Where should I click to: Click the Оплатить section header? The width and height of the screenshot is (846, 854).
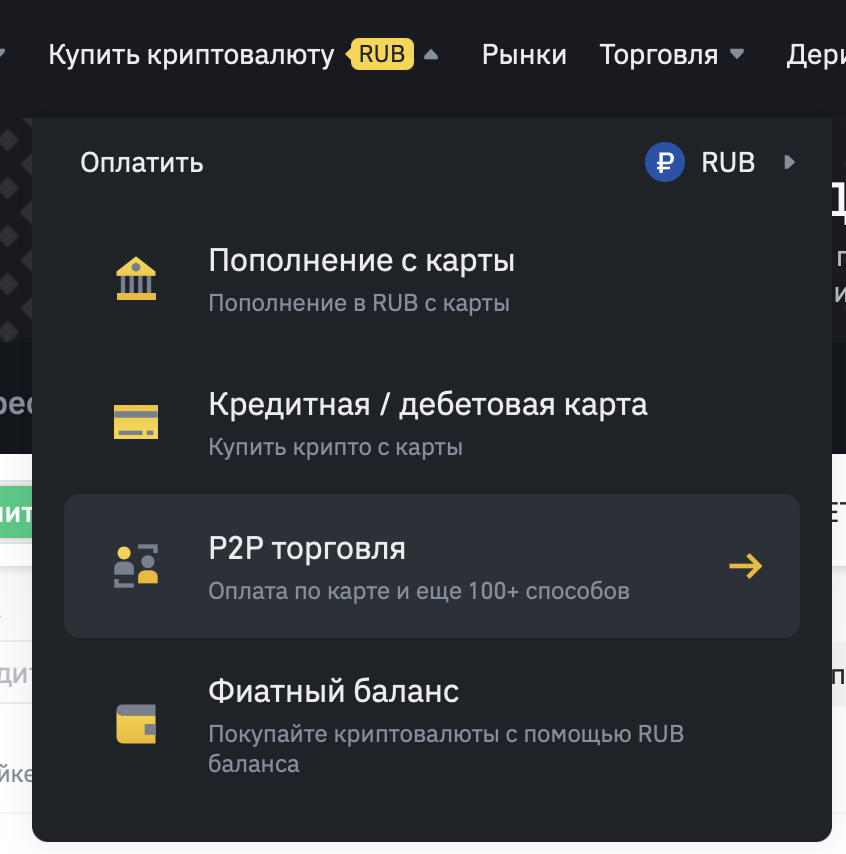(141, 162)
